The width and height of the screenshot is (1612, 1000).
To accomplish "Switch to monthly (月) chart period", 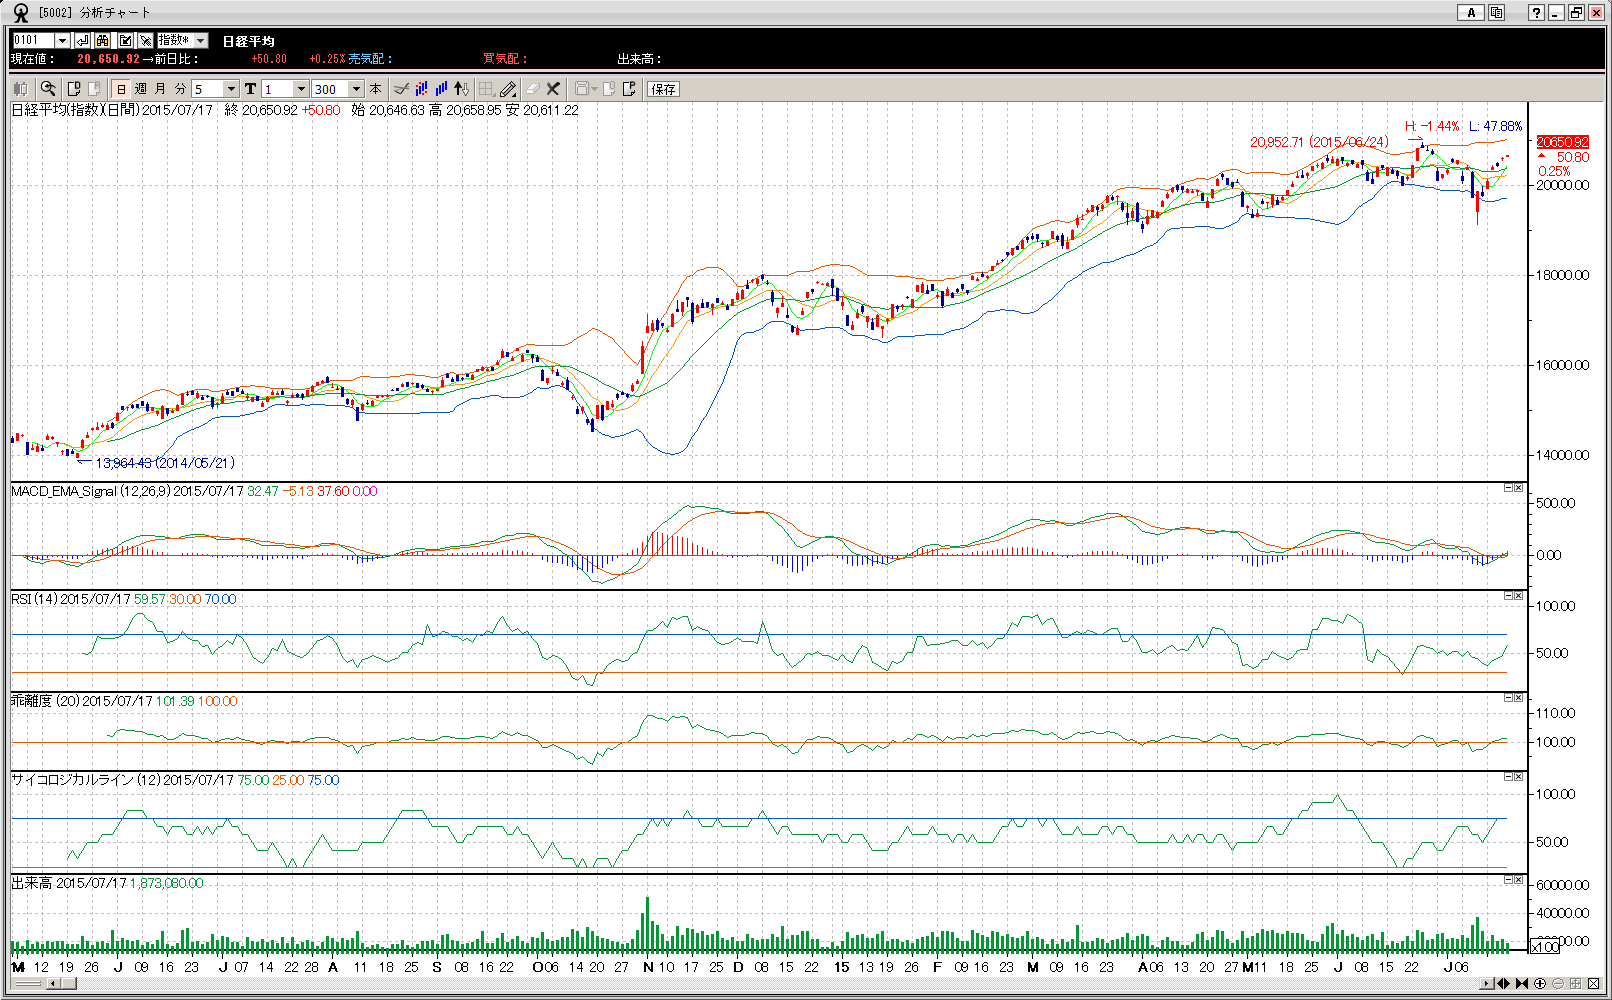I will coord(160,89).
